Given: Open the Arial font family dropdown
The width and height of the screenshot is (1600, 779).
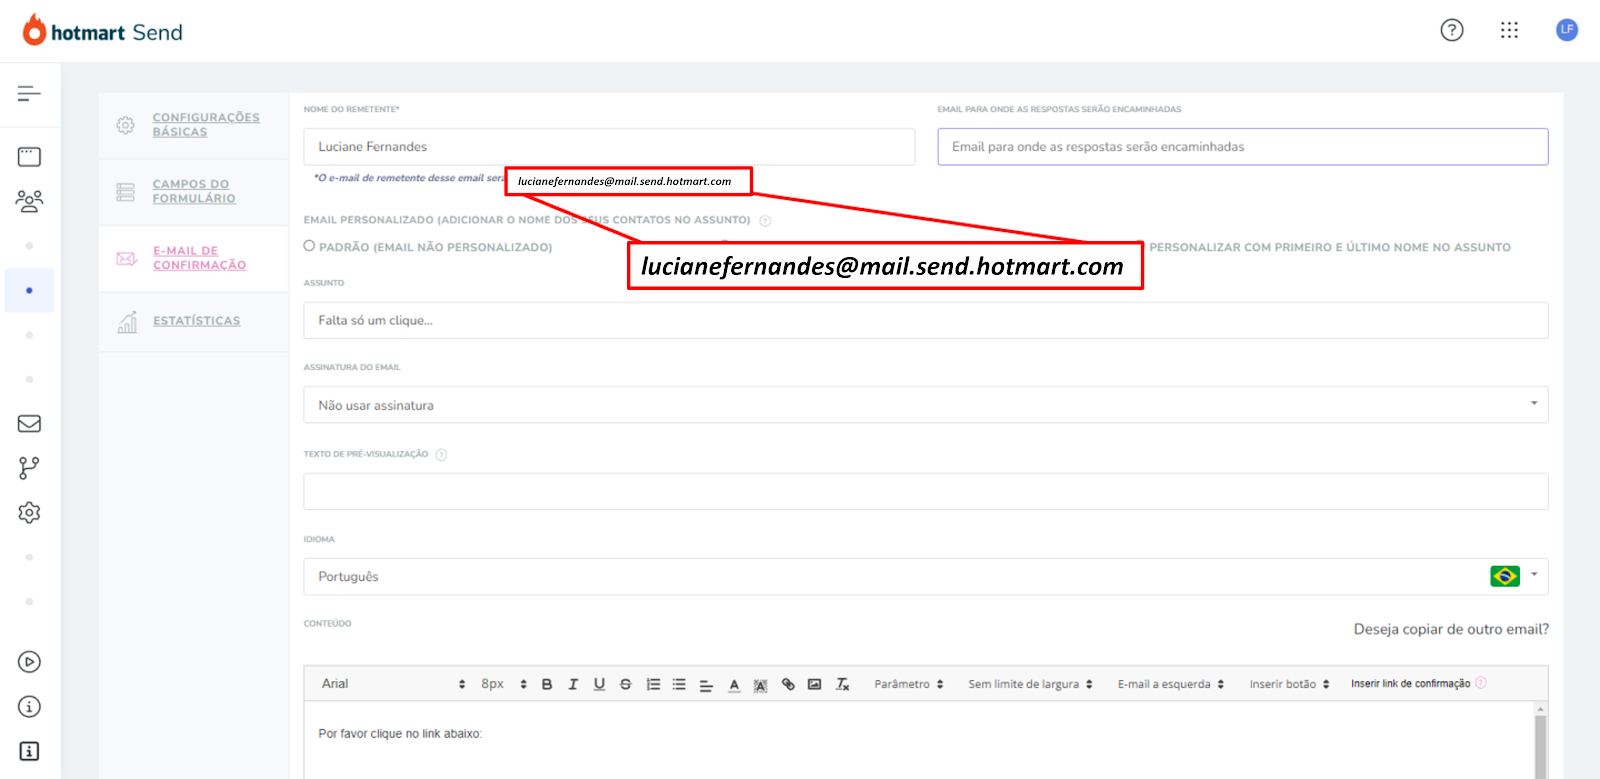Looking at the screenshot, I should tap(393, 684).
